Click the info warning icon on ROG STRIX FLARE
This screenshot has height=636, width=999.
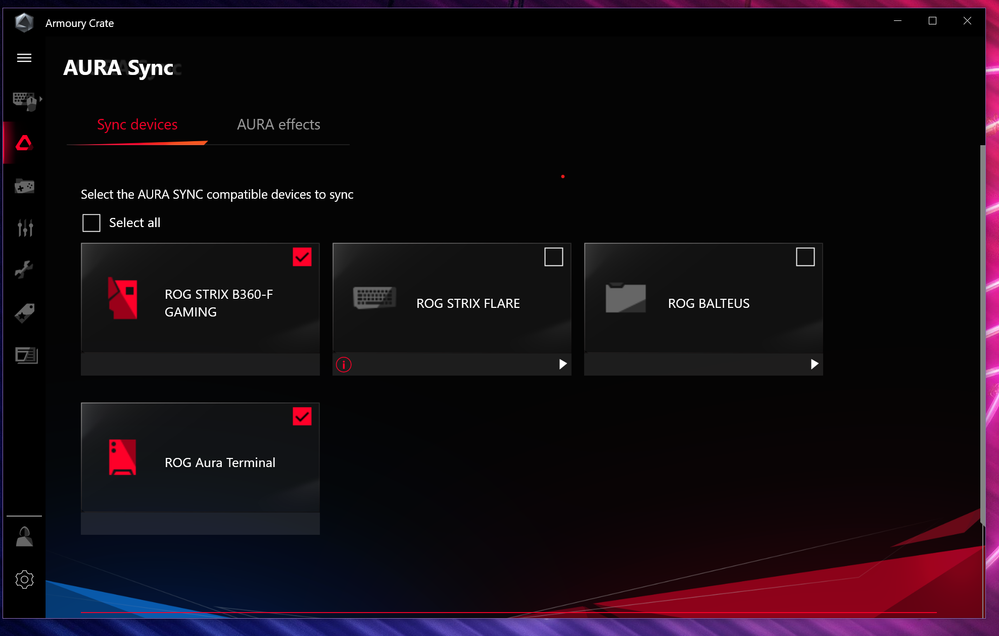pyautogui.click(x=343, y=365)
